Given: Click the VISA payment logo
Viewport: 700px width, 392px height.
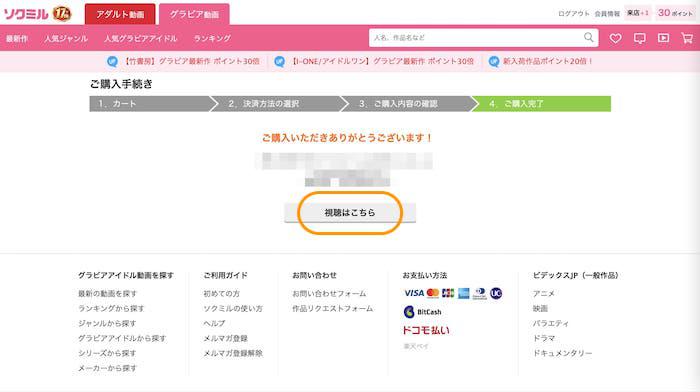Looking at the screenshot, I should (x=414, y=293).
